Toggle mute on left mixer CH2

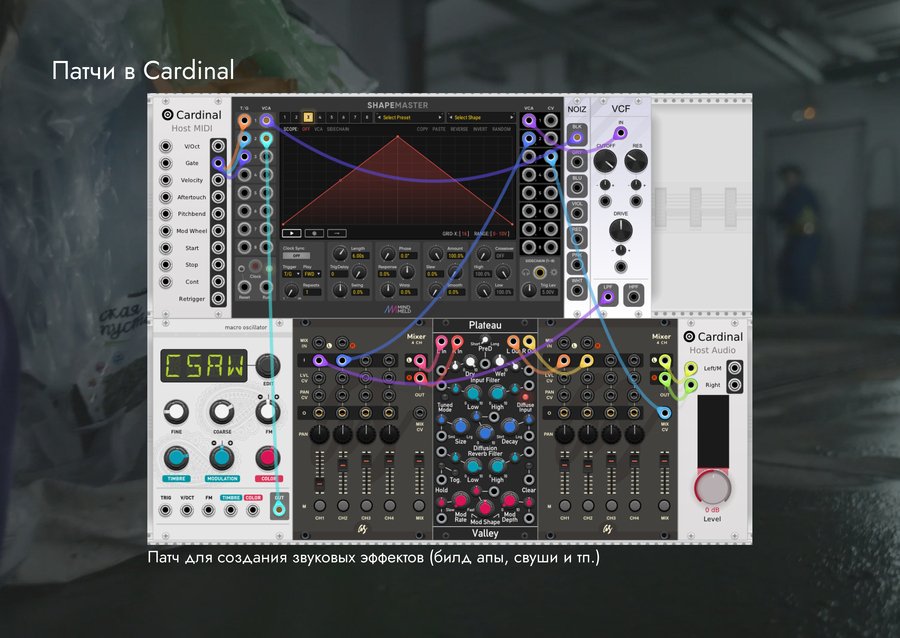(x=343, y=505)
